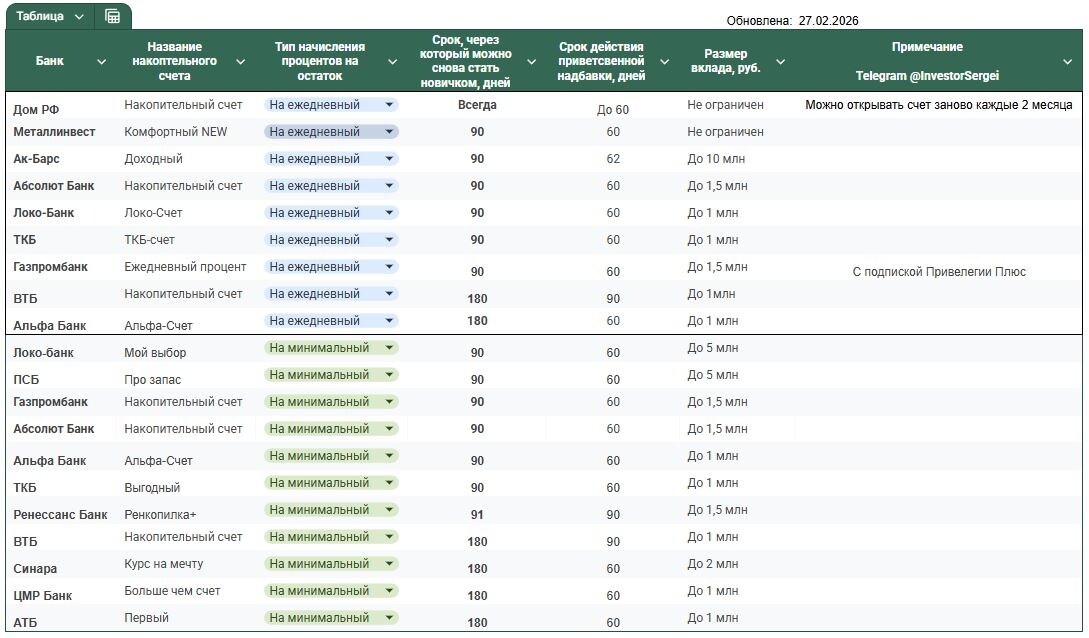Open interest type chip for Металлинвест
This screenshot has width=1089, height=638.
pos(331,132)
